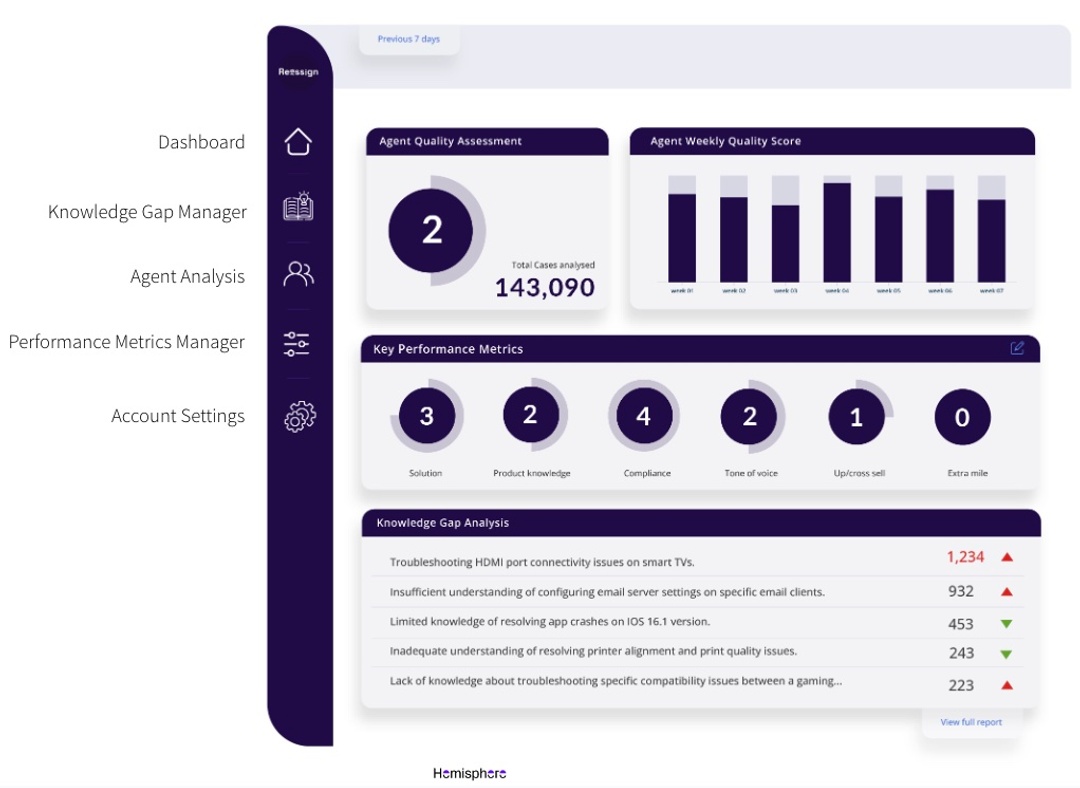Select the Compliance metric circle

(644, 416)
